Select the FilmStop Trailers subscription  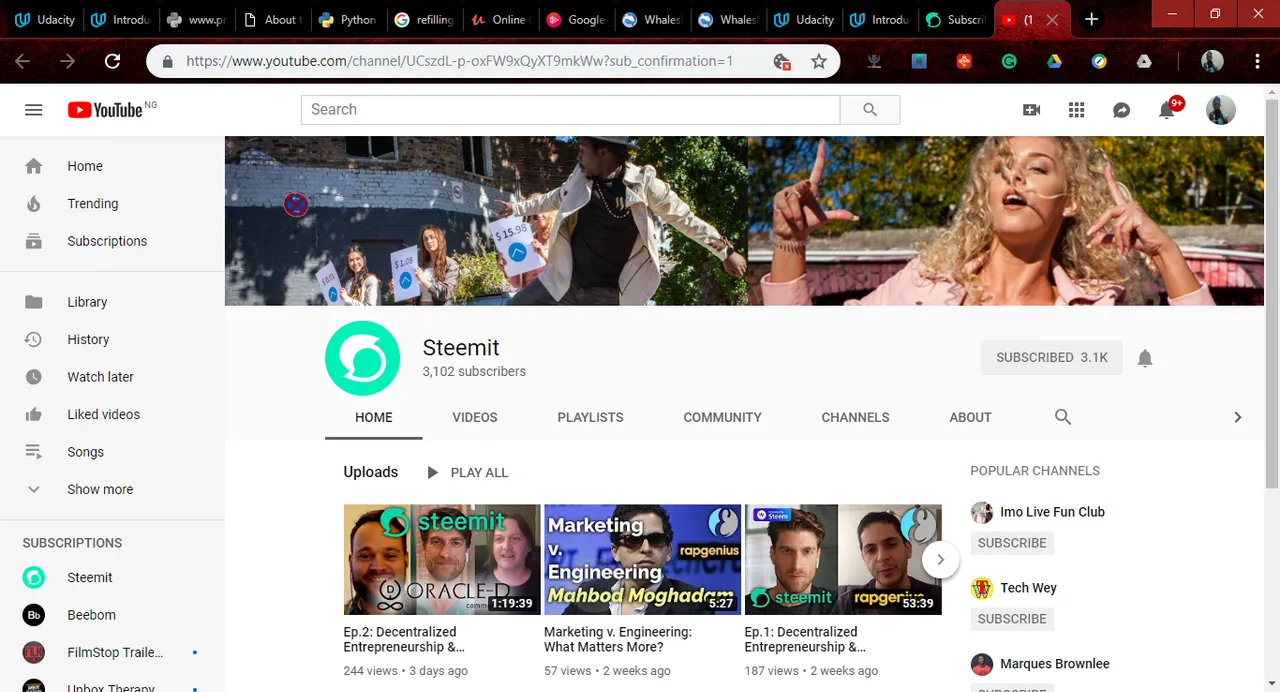[x=112, y=652]
